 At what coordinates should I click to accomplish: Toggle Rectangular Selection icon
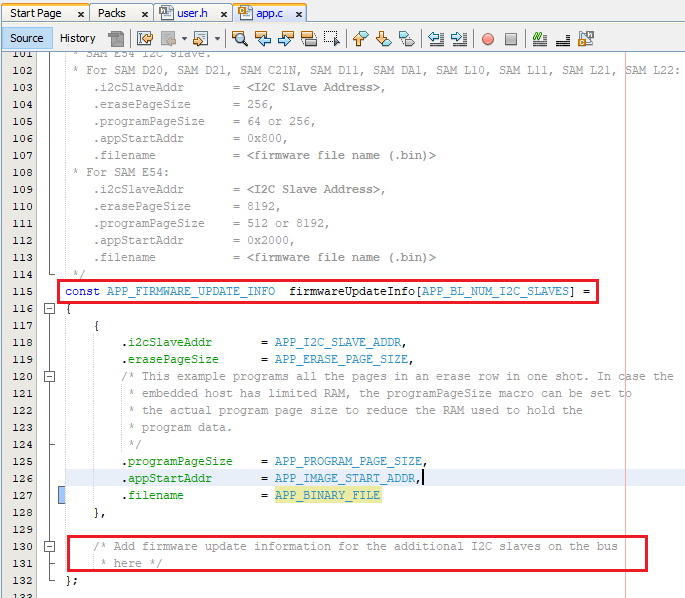[332, 38]
